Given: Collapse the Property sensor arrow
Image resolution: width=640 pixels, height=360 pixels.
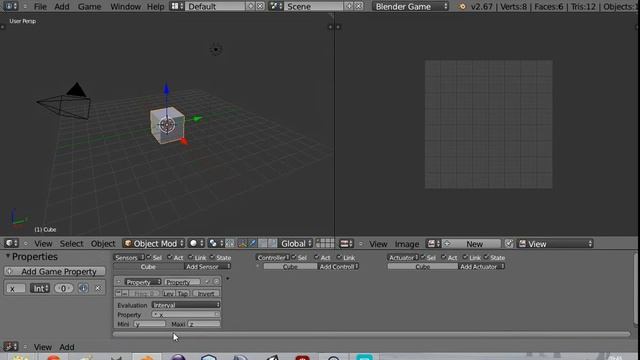Looking at the screenshot, I should pyautogui.click(x=119, y=282).
